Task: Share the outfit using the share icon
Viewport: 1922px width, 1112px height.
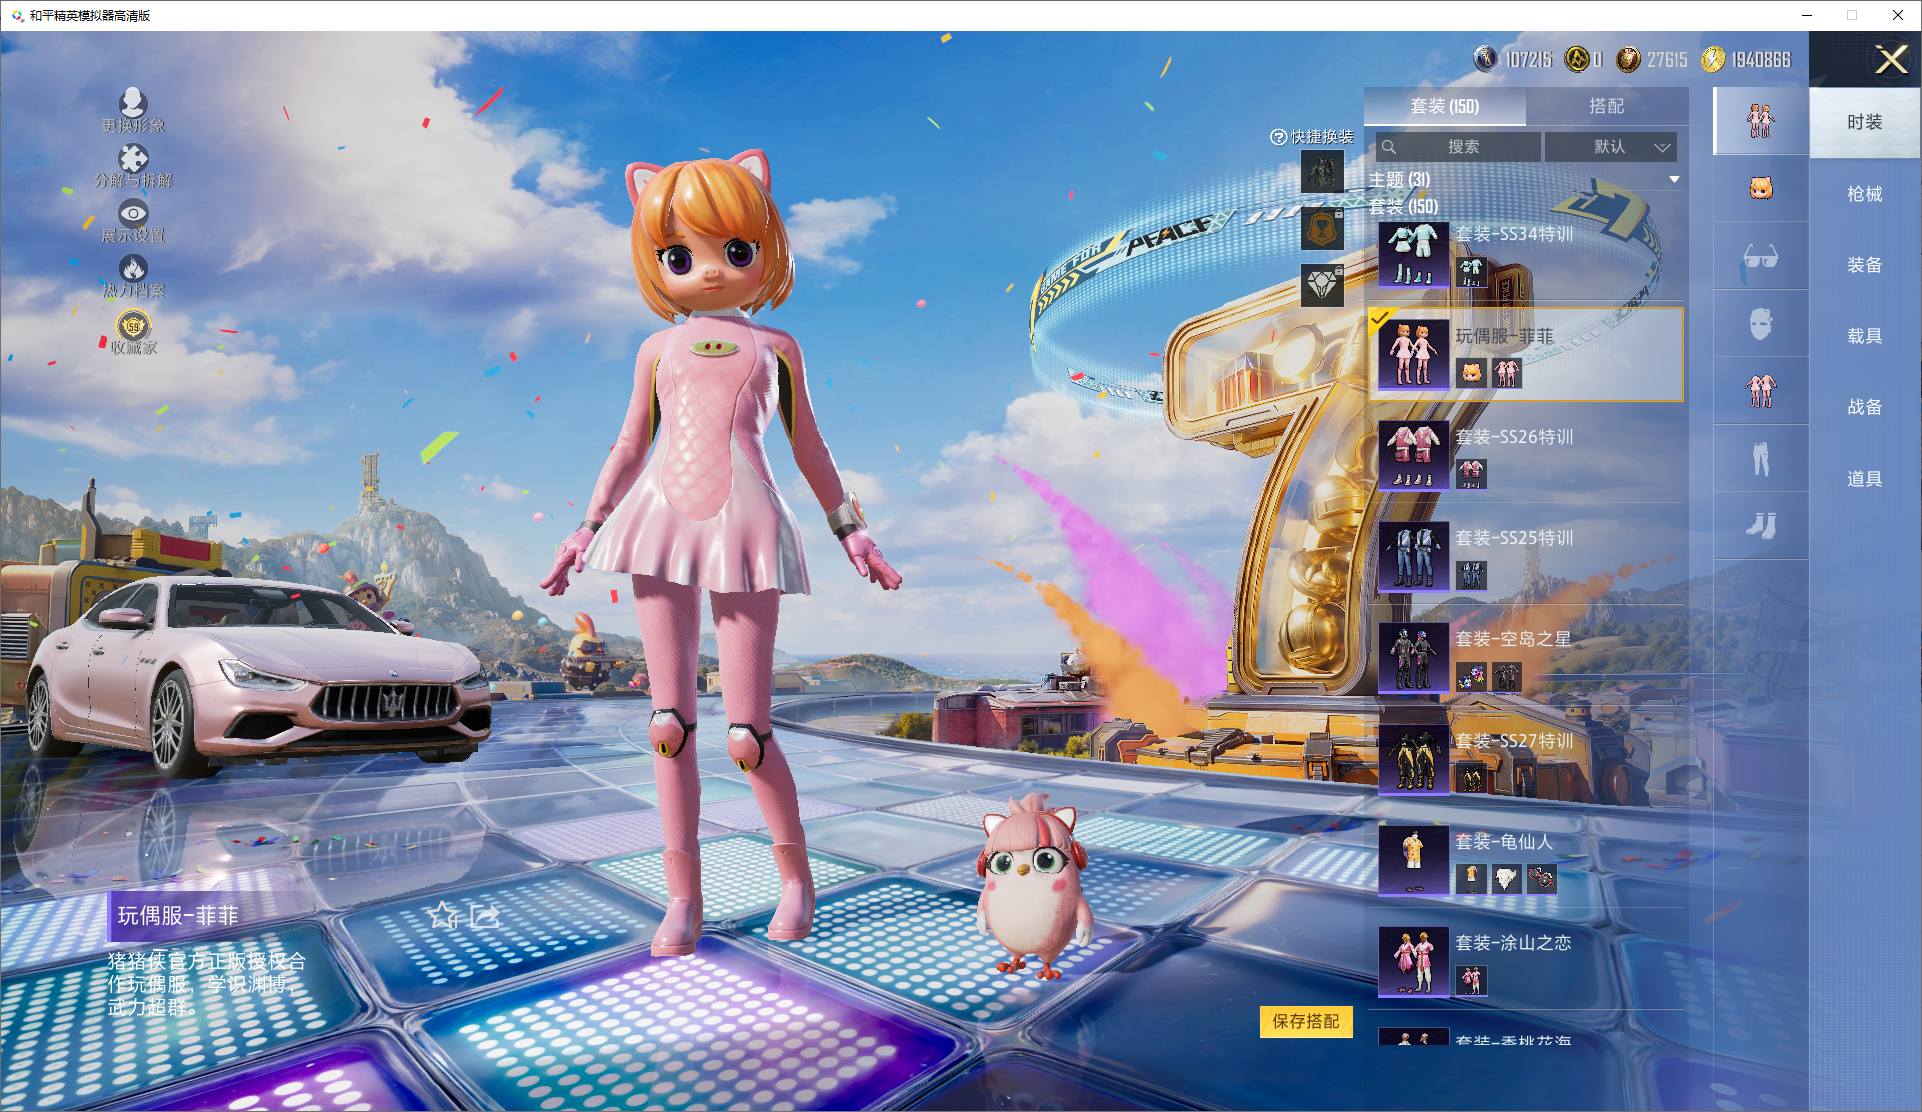Action: [485, 914]
